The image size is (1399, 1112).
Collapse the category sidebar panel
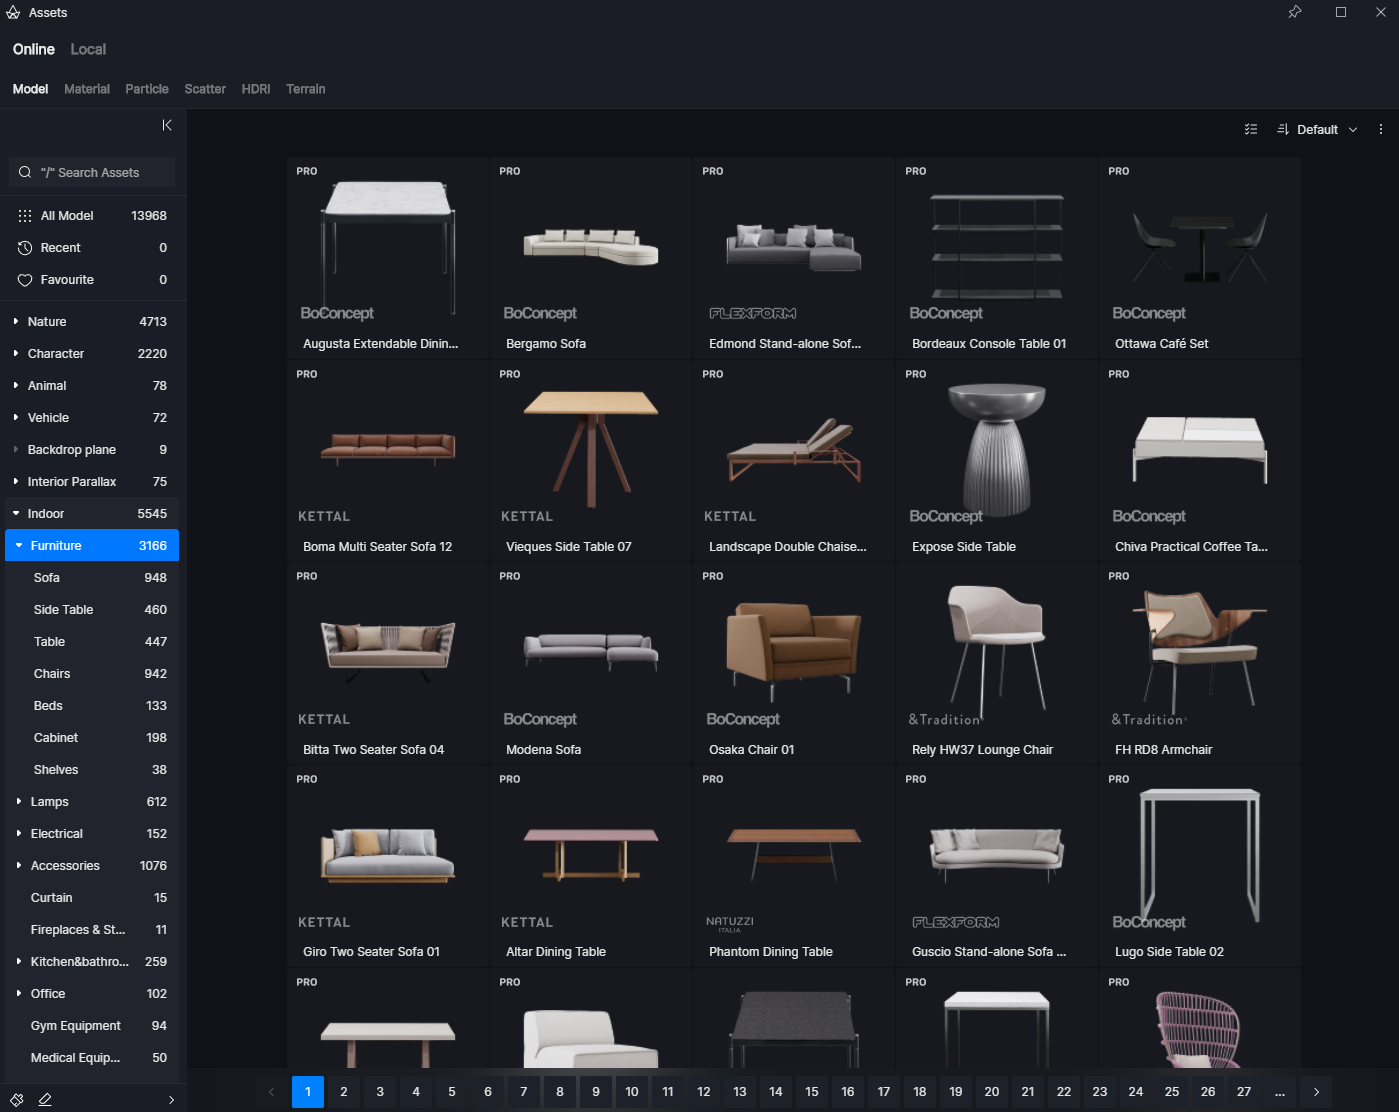coord(167,125)
